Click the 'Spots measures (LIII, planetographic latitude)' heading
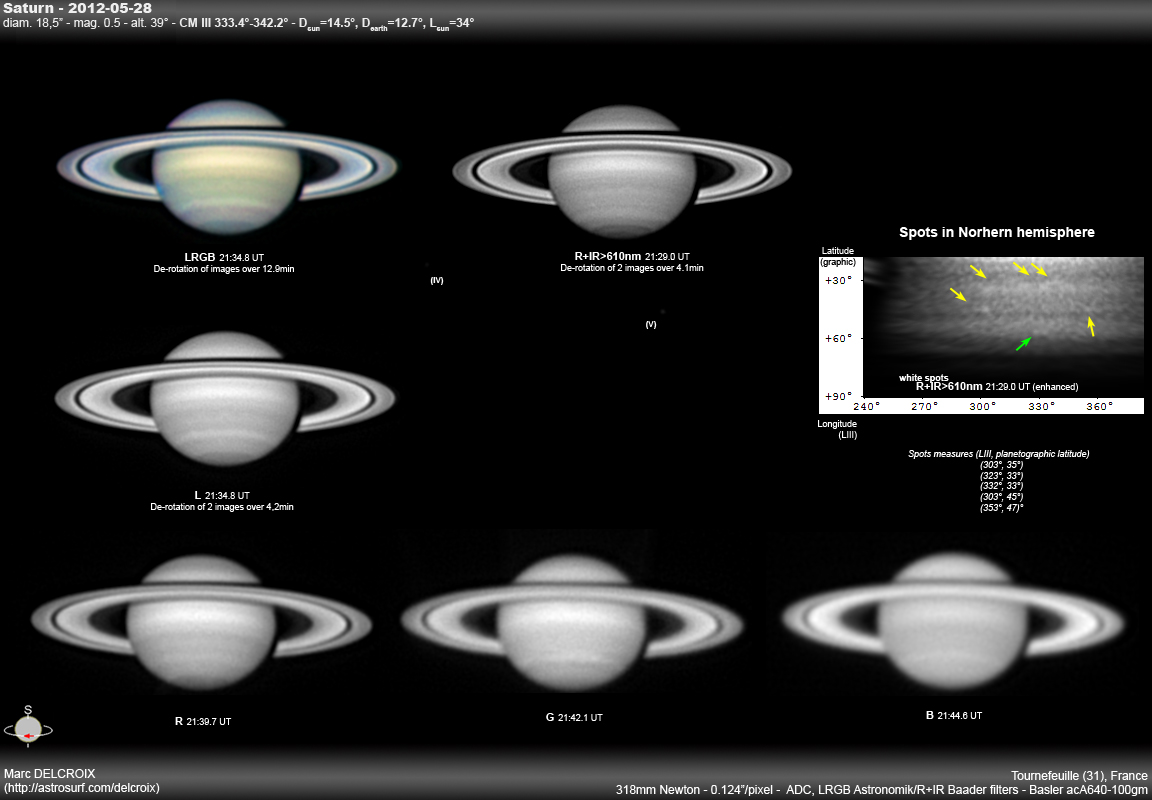 (x=999, y=454)
